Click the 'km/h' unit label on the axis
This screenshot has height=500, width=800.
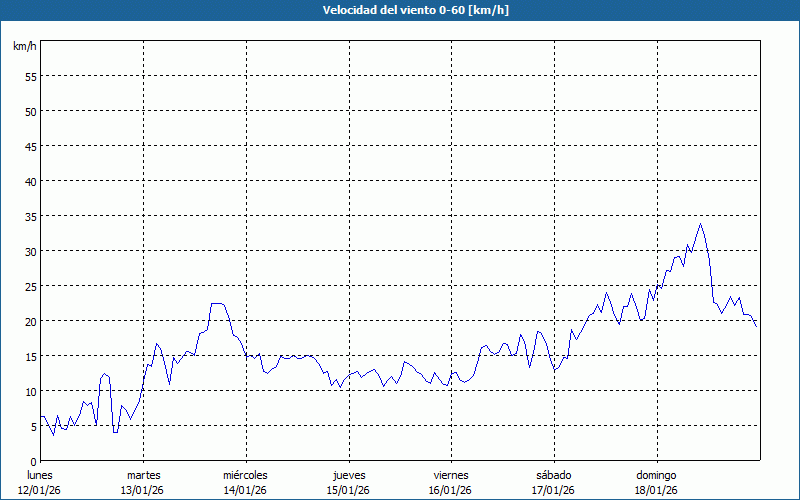[x=24, y=46]
